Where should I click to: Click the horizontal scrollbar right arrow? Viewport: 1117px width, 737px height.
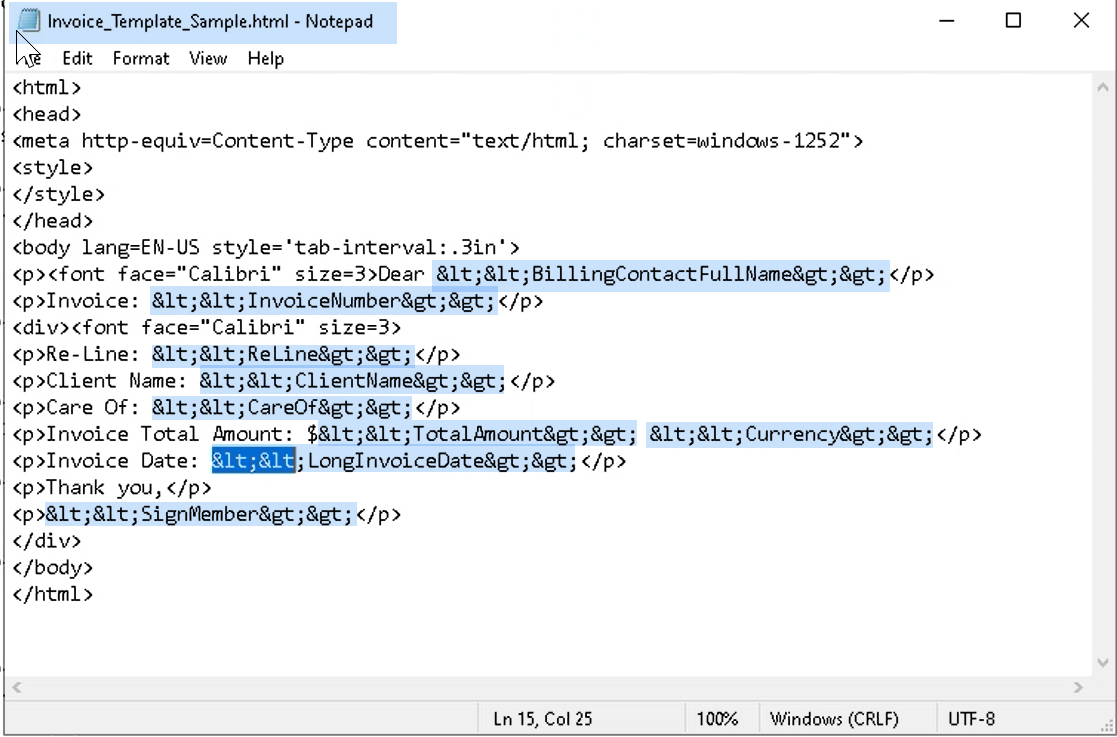click(x=1078, y=687)
